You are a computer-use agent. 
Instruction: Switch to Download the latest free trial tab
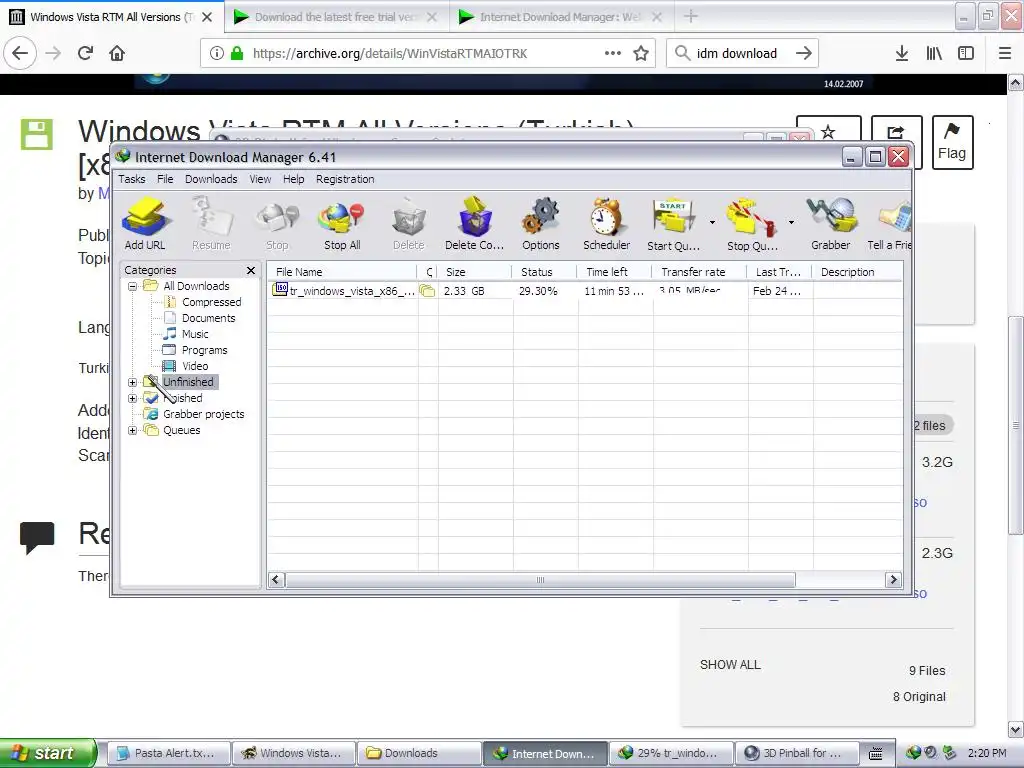335,17
